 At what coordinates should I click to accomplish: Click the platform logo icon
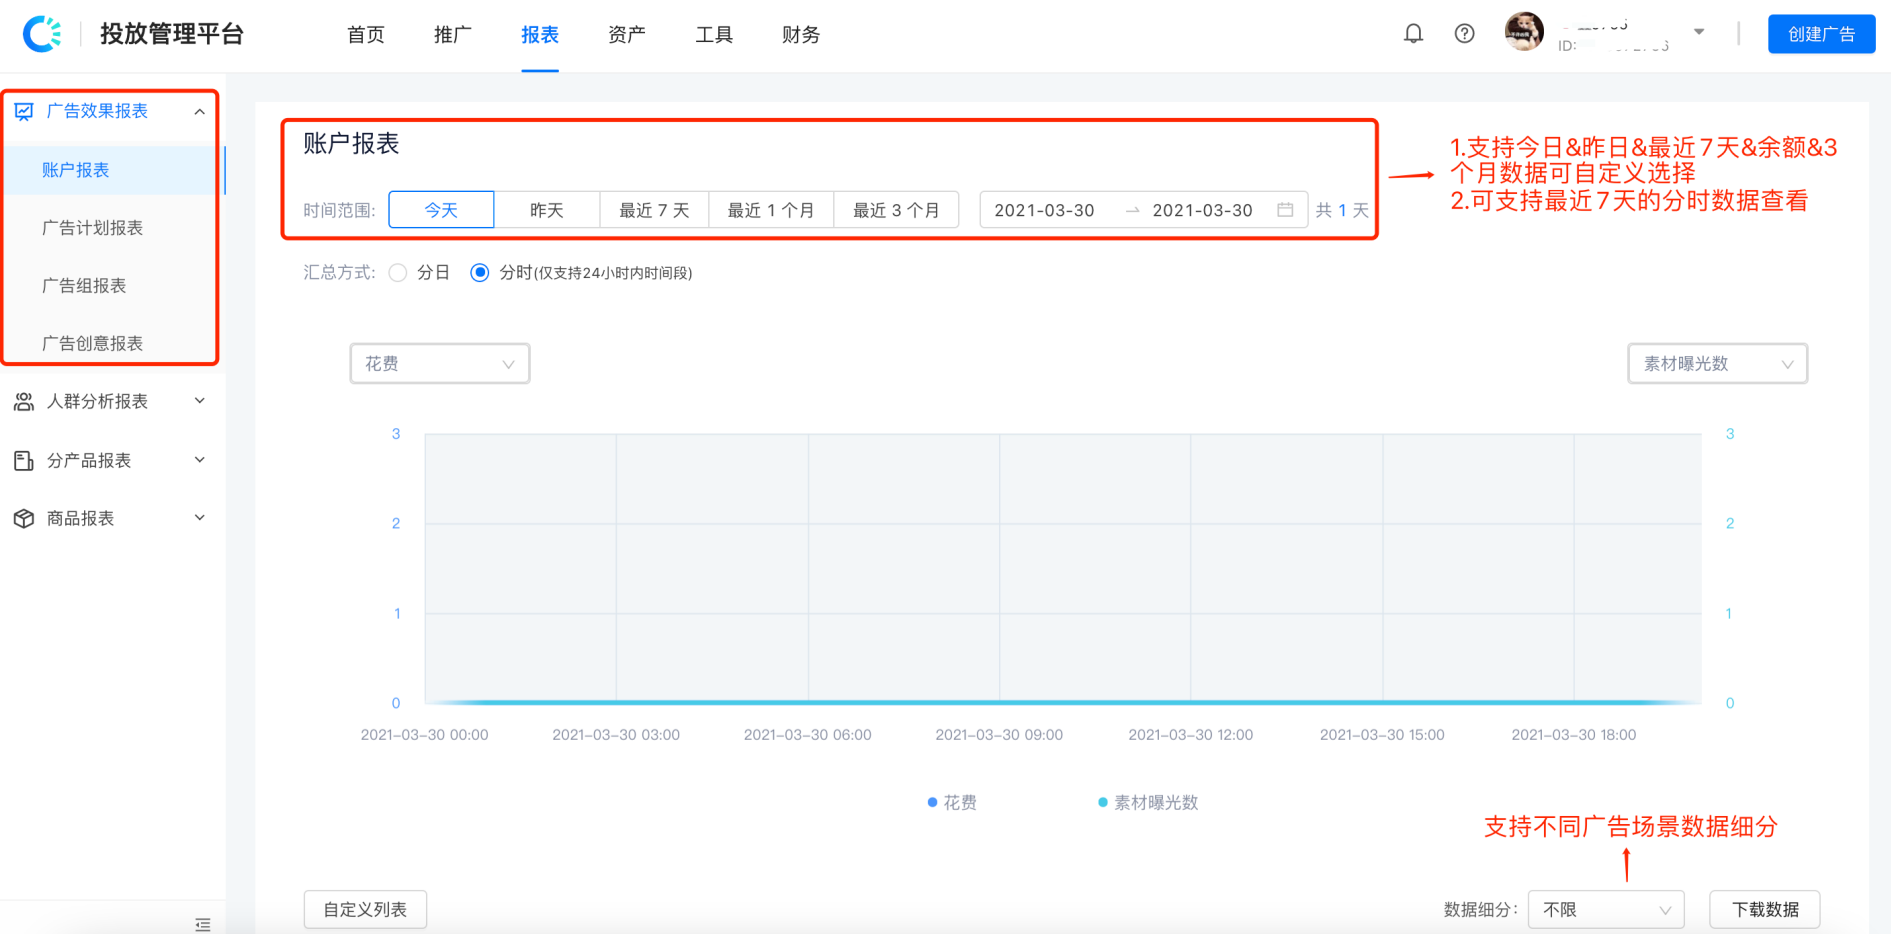click(x=42, y=32)
